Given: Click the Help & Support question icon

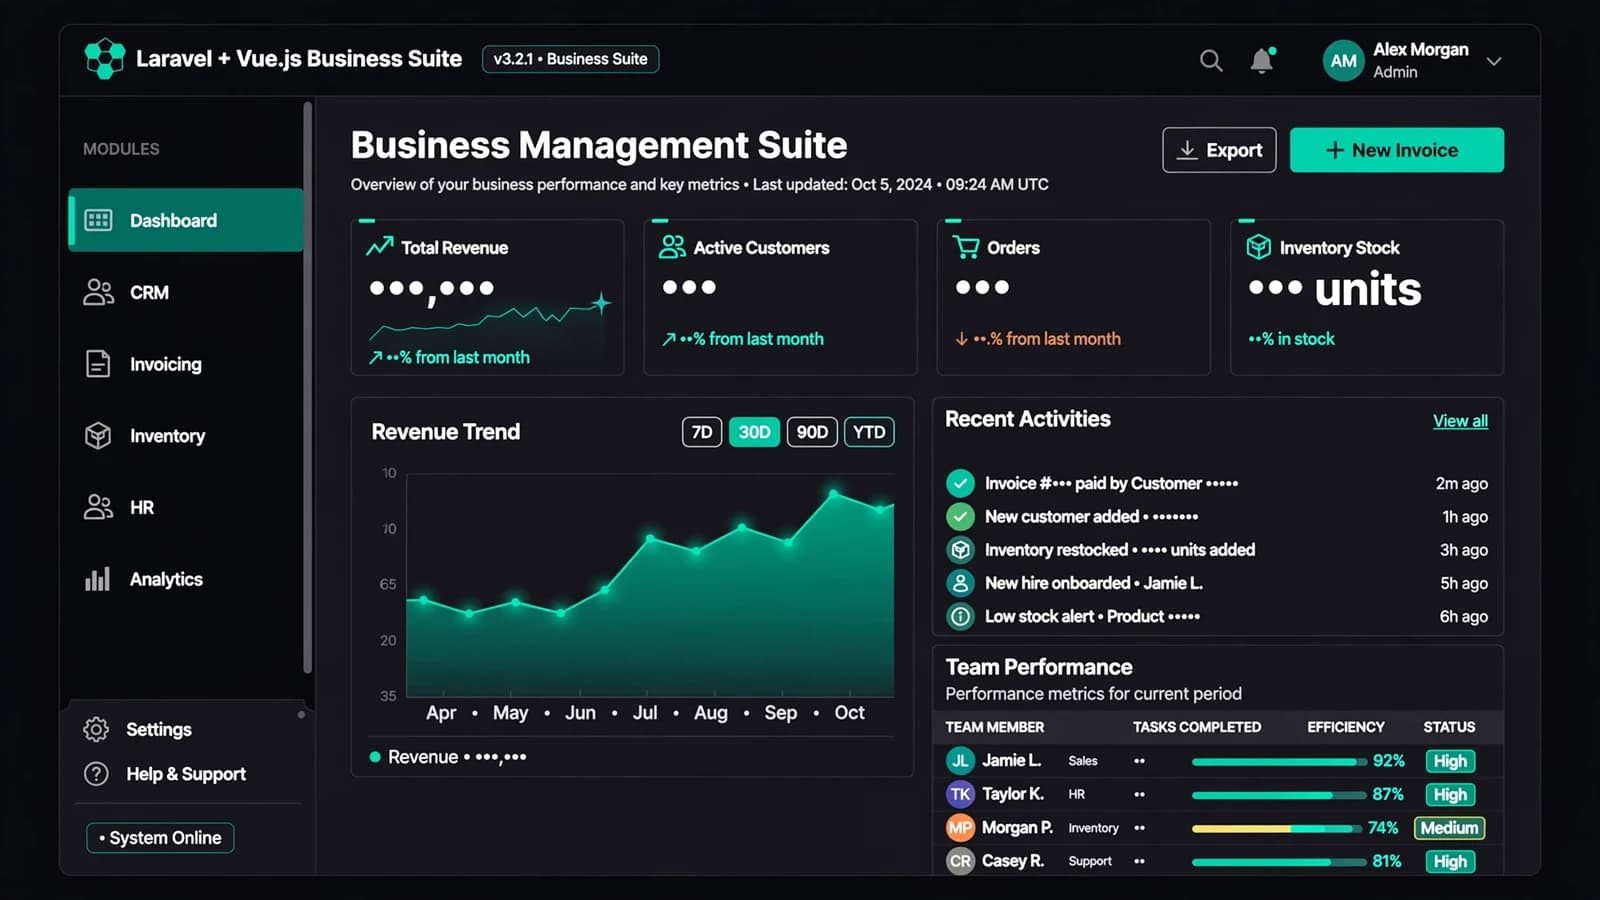Looking at the screenshot, I should pyautogui.click(x=96, y=774).
